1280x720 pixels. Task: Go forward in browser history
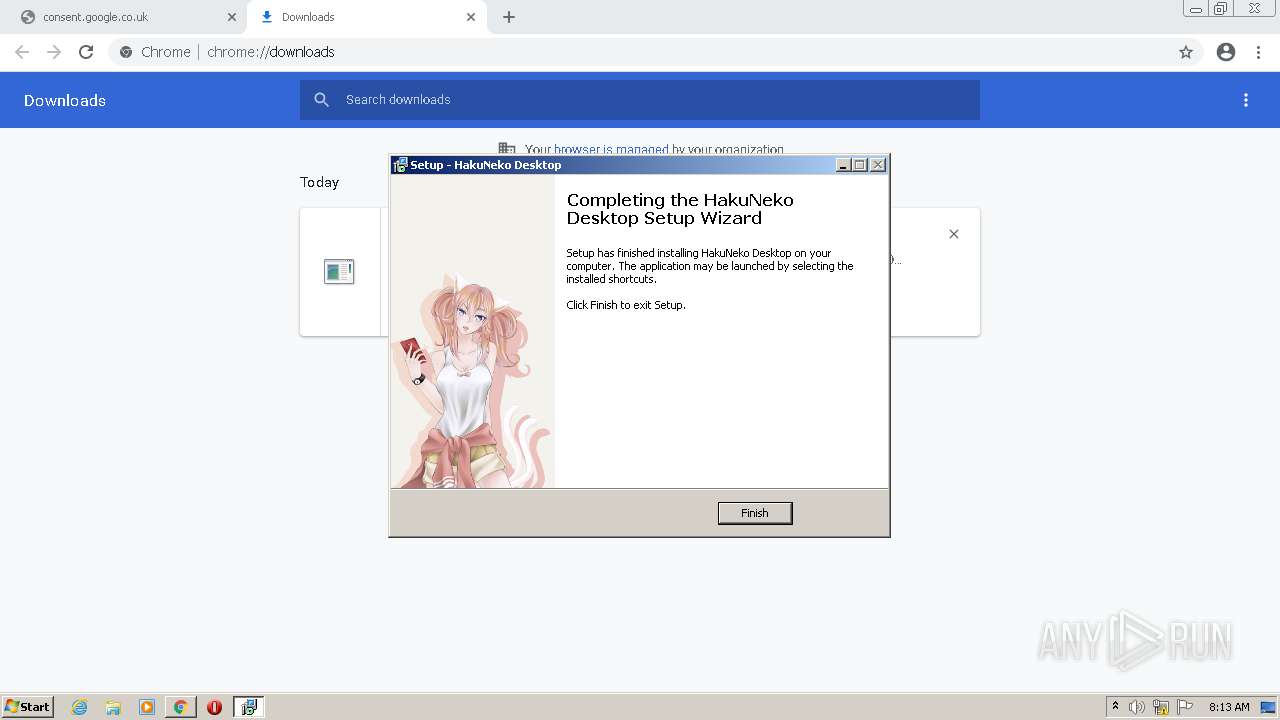coord(54,52)
